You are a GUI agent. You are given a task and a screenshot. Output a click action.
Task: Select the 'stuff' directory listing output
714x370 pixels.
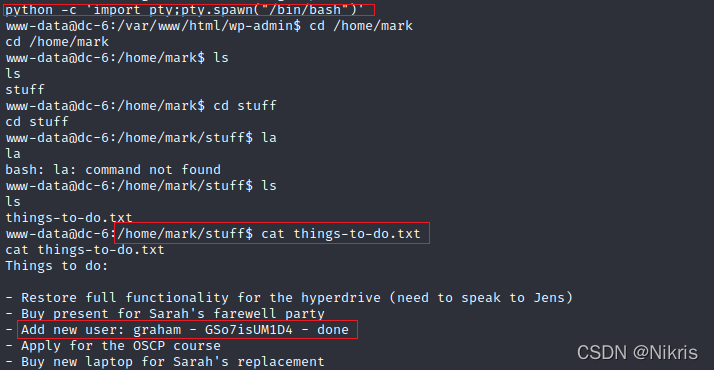pyautogui.click(x=25, y=89)
